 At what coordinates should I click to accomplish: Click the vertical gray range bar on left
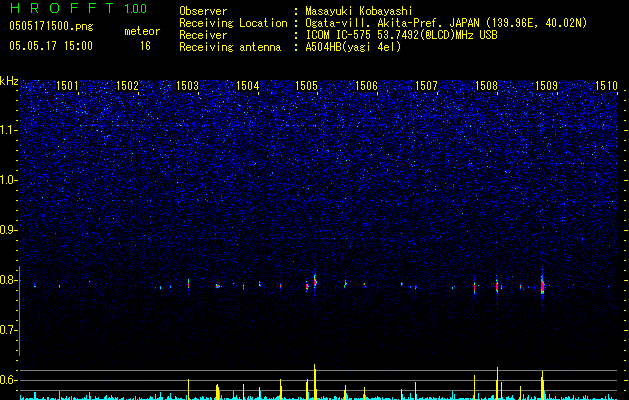tap(19, 311)
